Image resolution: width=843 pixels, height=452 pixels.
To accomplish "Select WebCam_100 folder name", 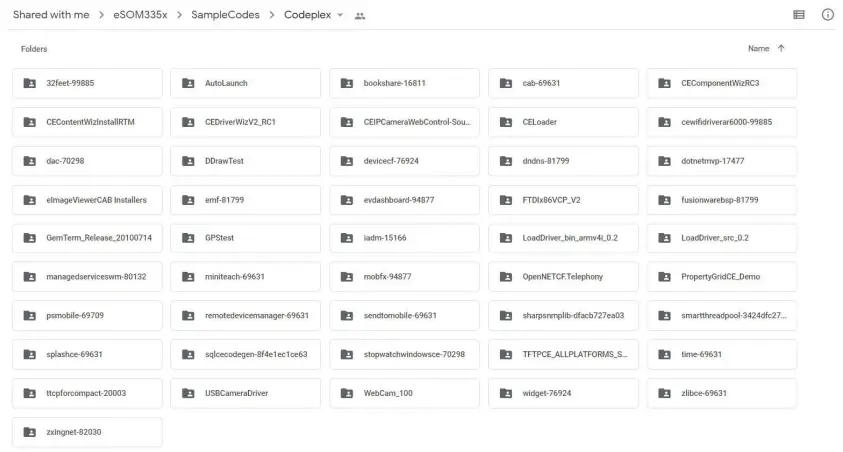I will click(388, 393).
